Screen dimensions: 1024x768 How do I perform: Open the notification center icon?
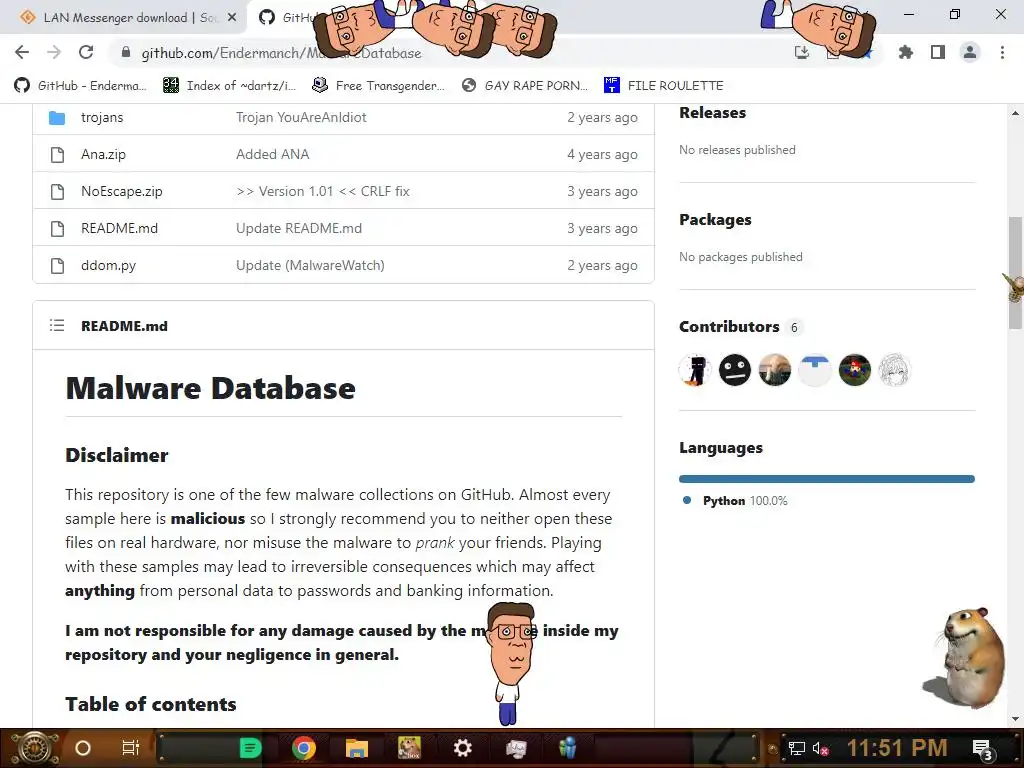tap(982, 749)
